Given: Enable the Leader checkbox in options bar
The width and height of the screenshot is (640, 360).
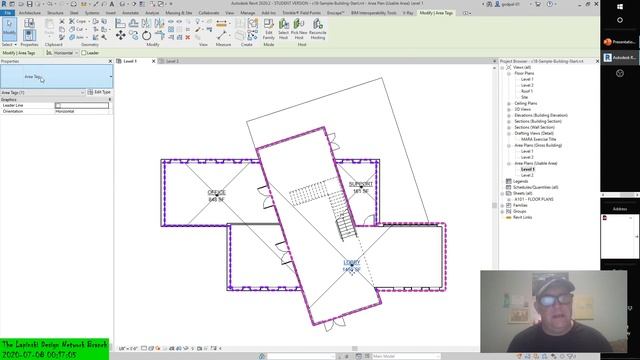Looking at the screenshot, I should click(x=84, y=53).
